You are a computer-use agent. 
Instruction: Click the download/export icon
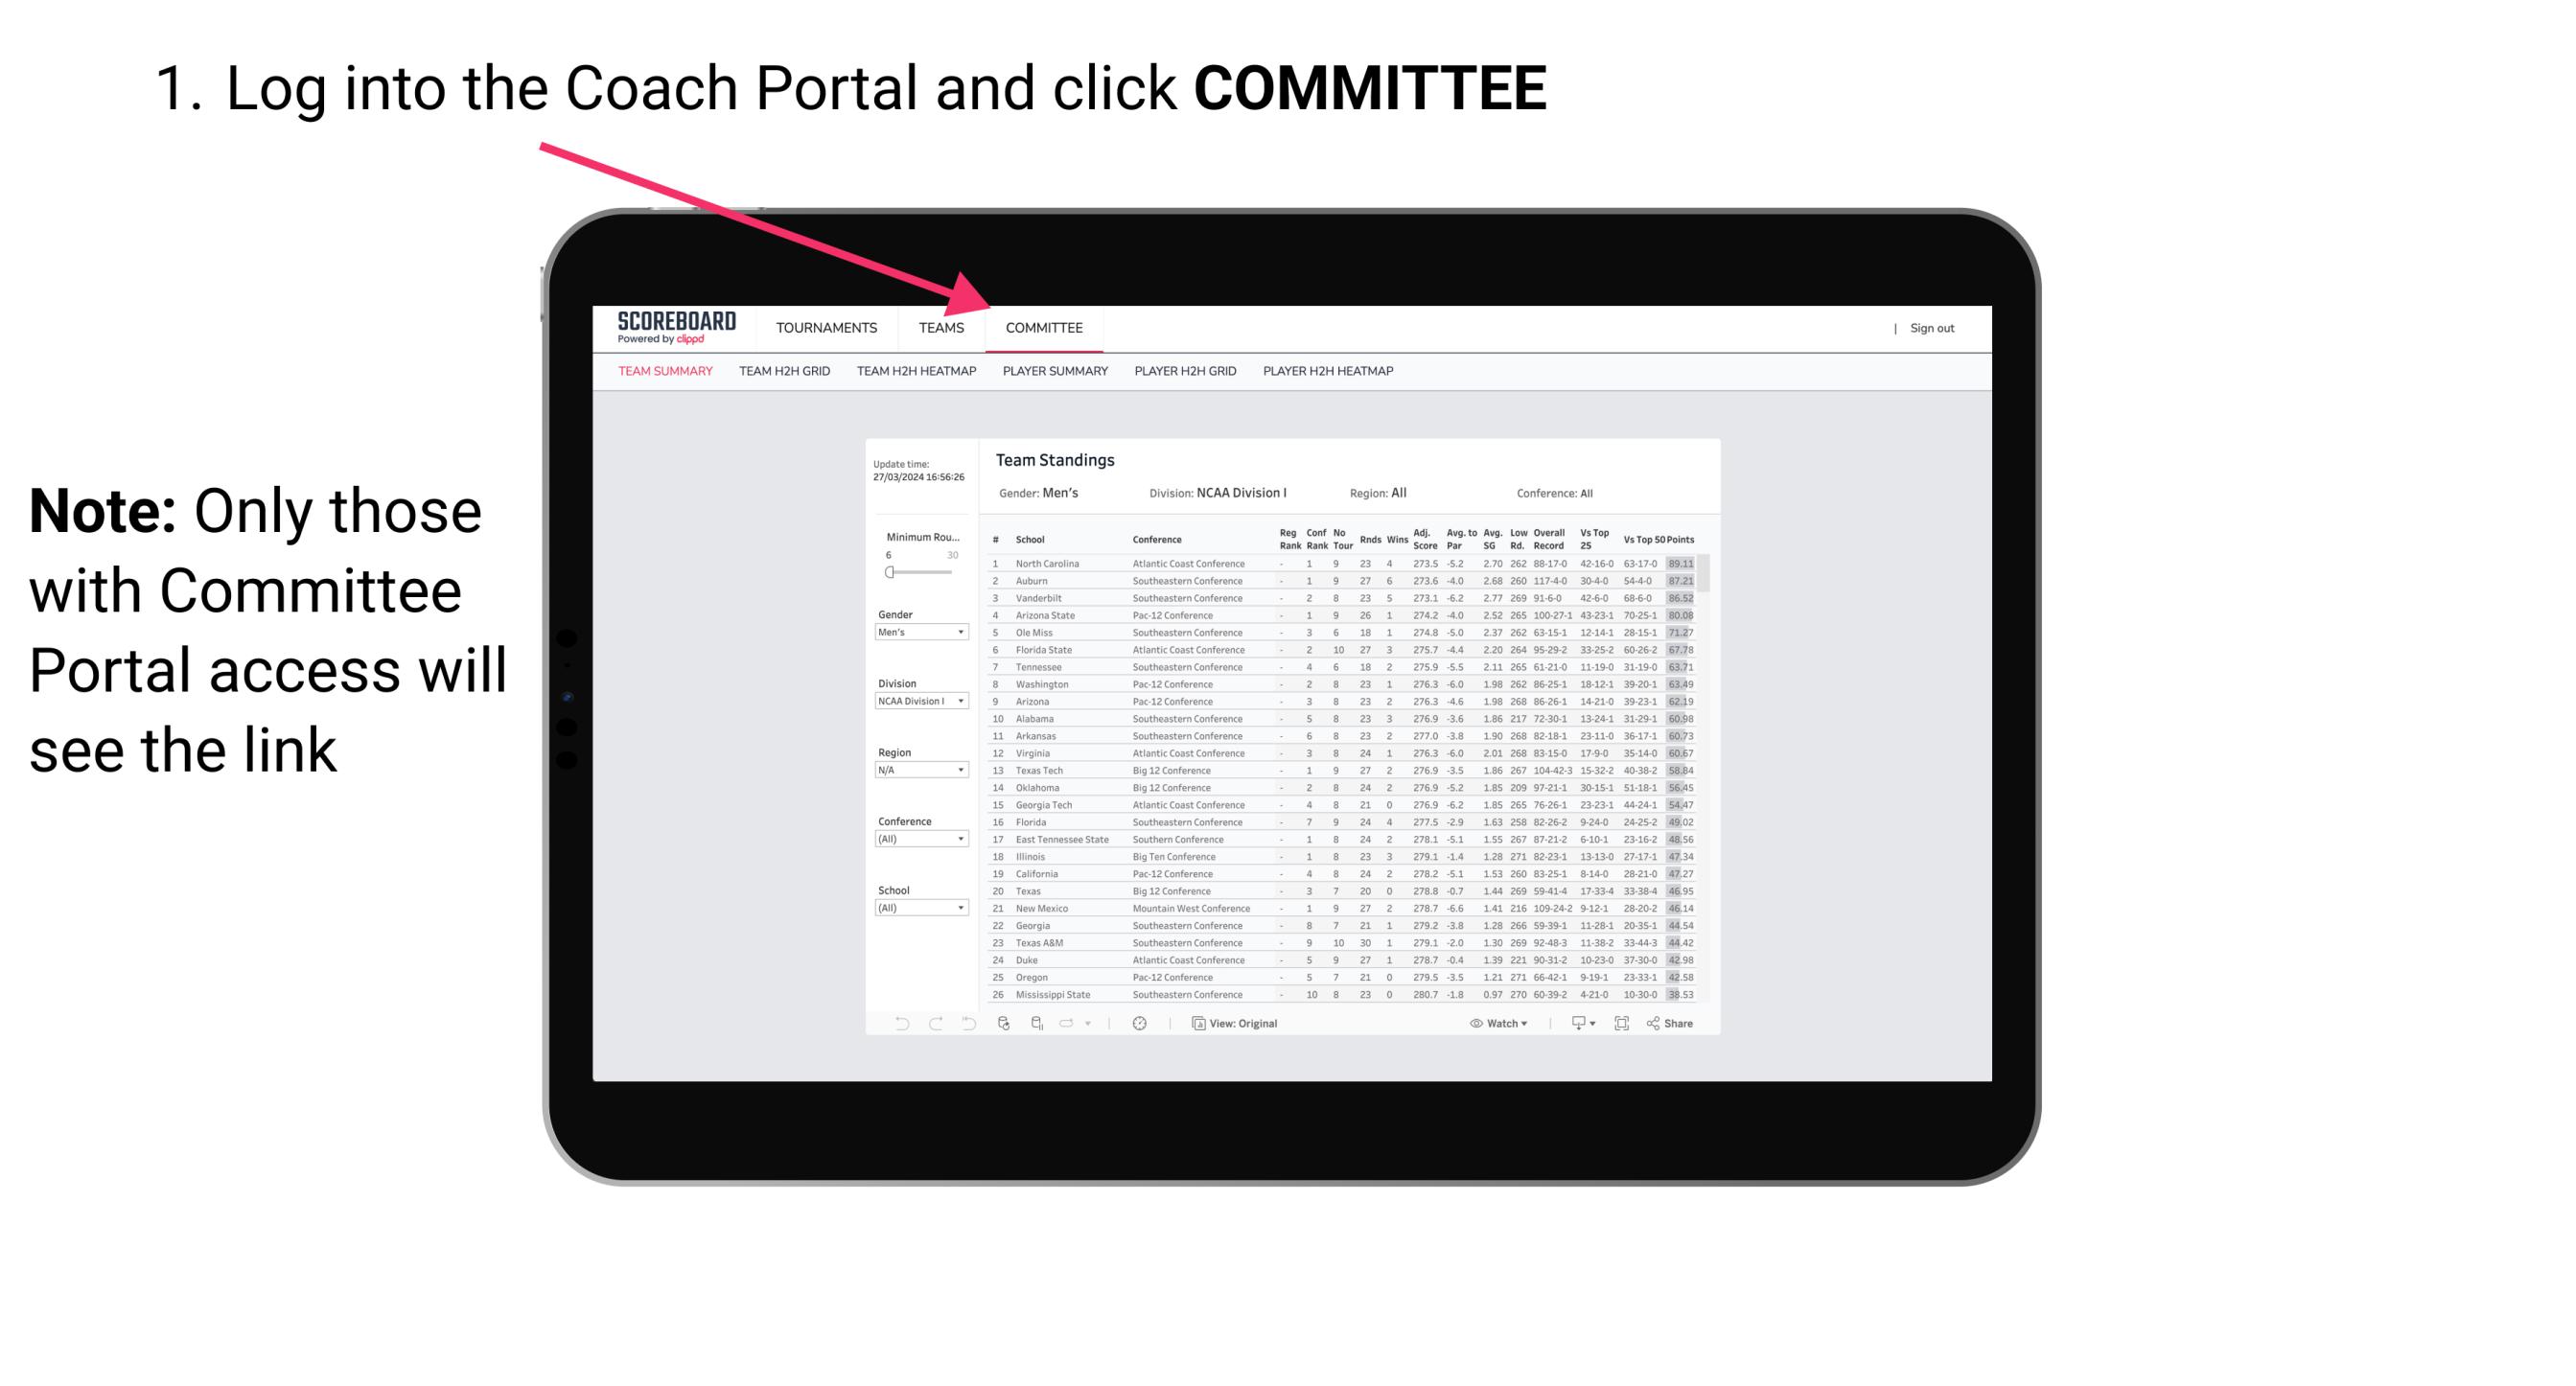tap(1574, 1024)
